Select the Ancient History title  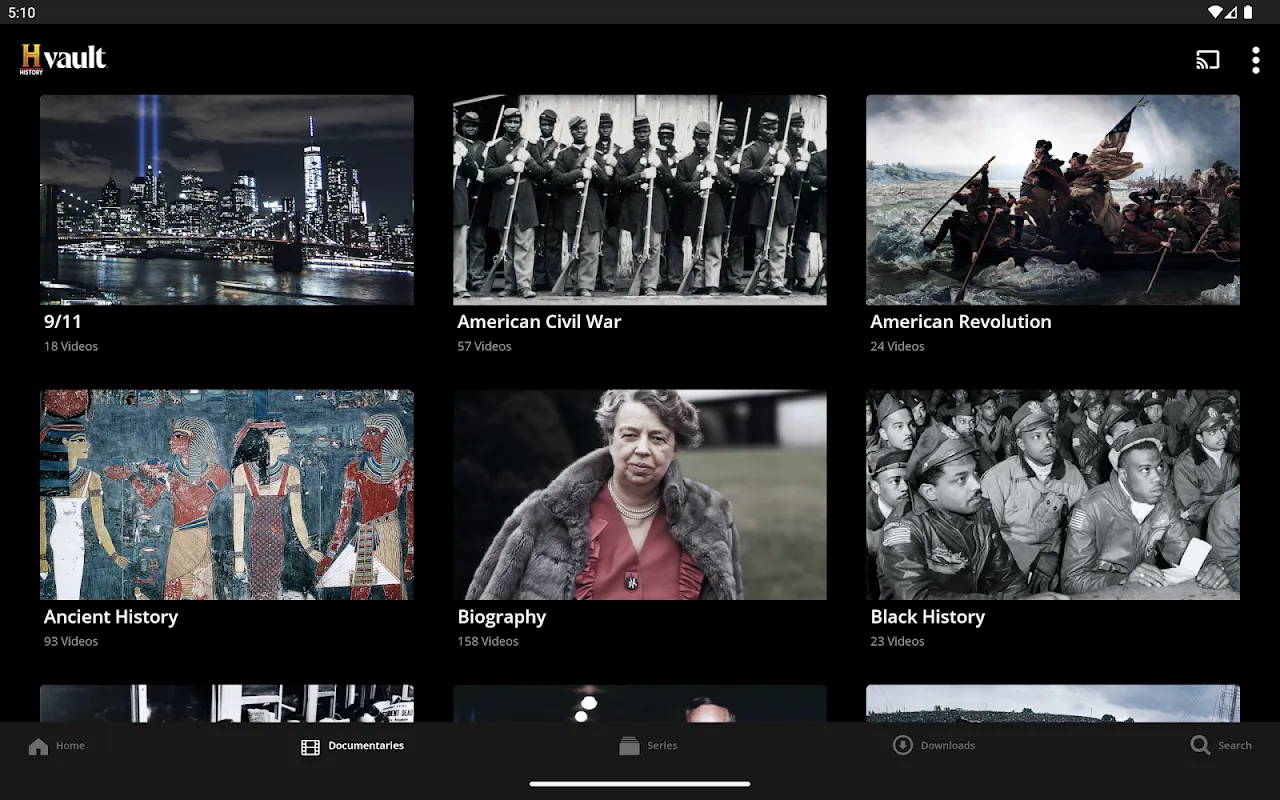point(111,617)
